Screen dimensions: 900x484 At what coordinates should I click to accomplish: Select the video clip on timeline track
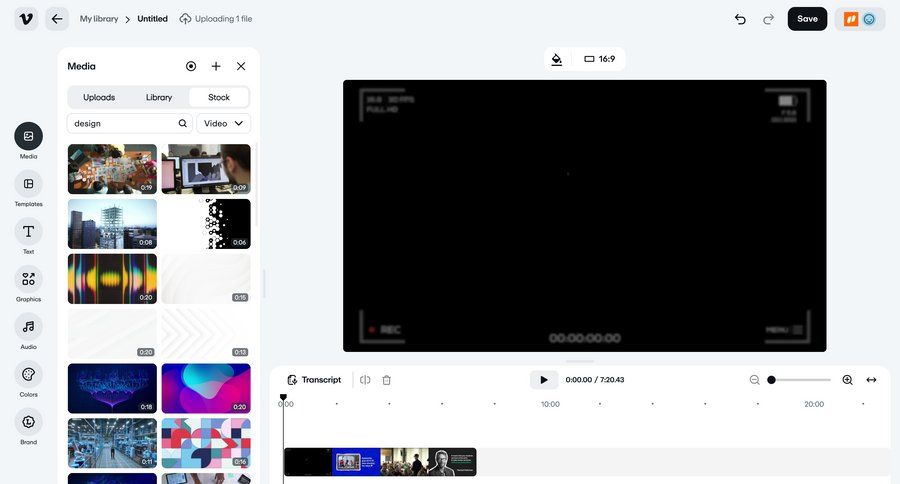click(x=380, y=462)
